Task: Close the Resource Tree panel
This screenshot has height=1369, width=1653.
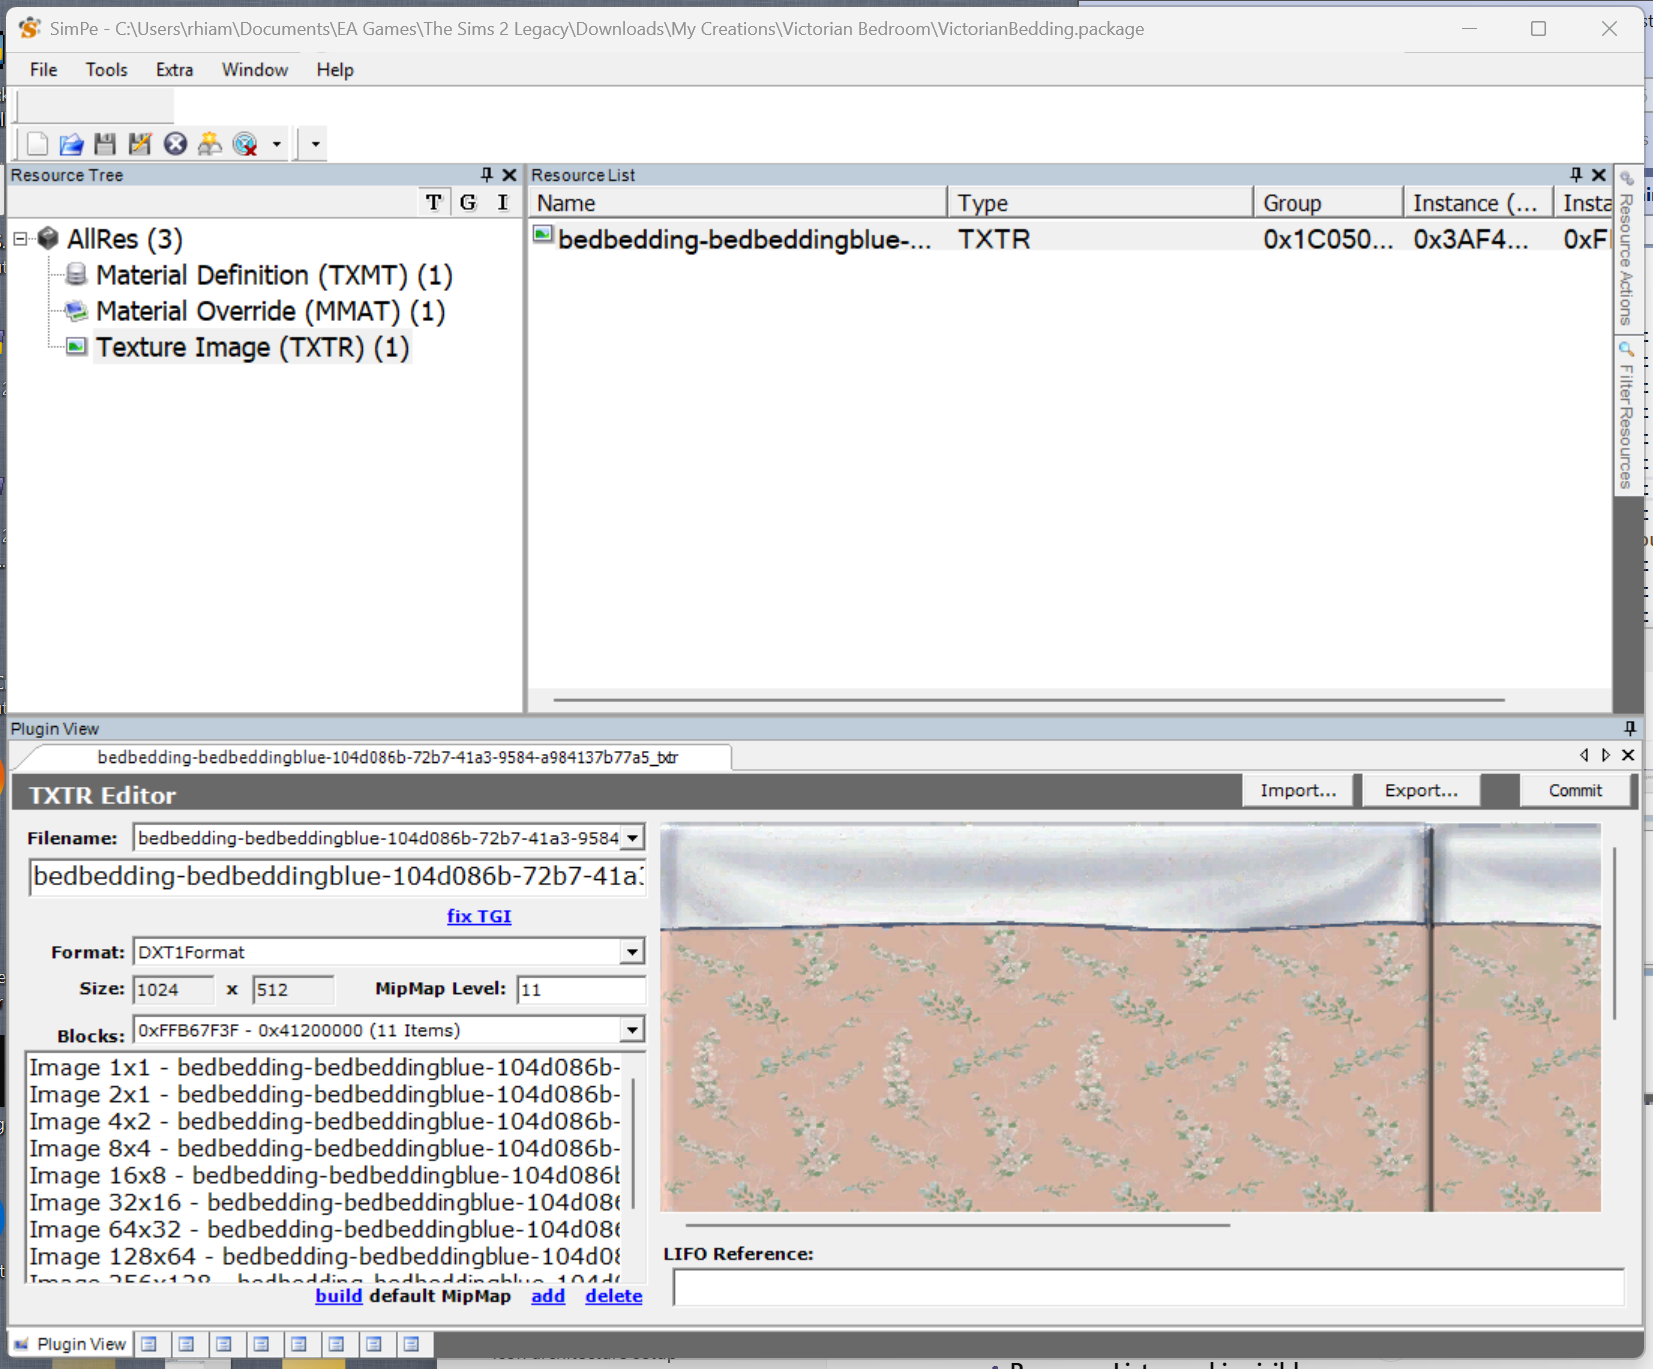Action: [509, 175]
